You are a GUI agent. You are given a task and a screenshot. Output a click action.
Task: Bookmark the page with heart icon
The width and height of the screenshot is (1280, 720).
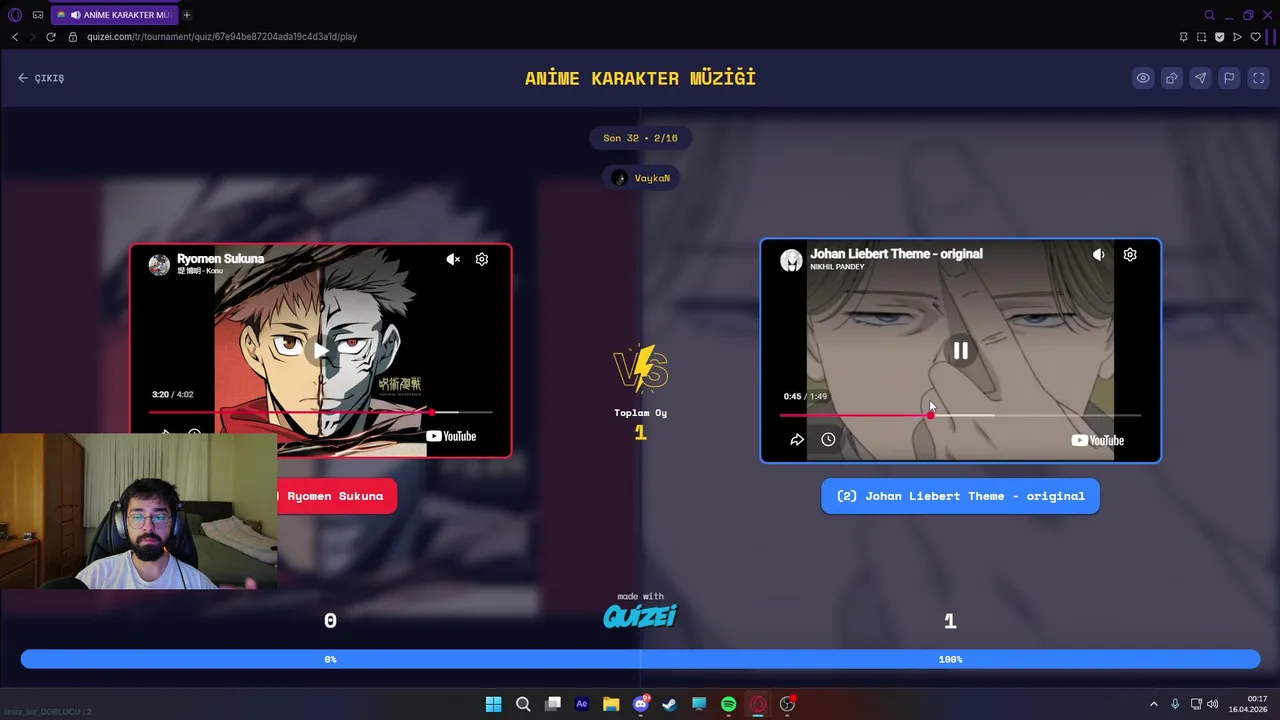pyautogui.click(x=1256, y=37)
